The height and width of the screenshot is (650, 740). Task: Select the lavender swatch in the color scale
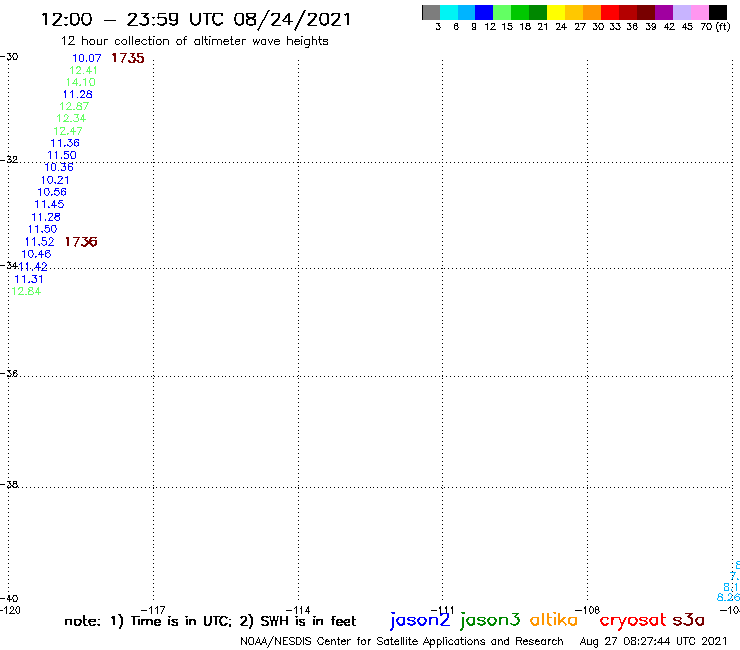[x=682, y=12]
